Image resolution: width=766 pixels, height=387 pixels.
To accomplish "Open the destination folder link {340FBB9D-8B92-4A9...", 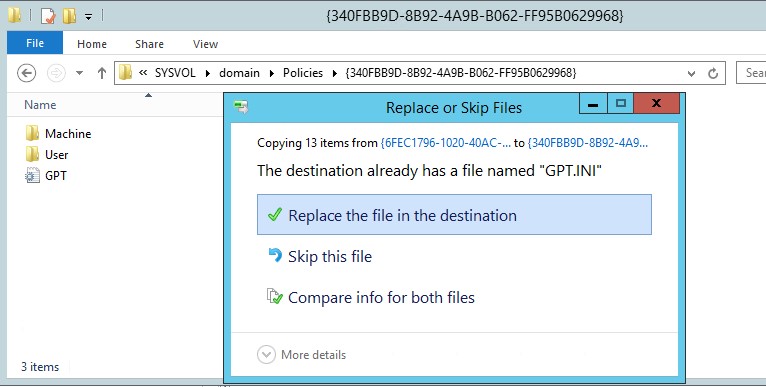I will point(588,143).
